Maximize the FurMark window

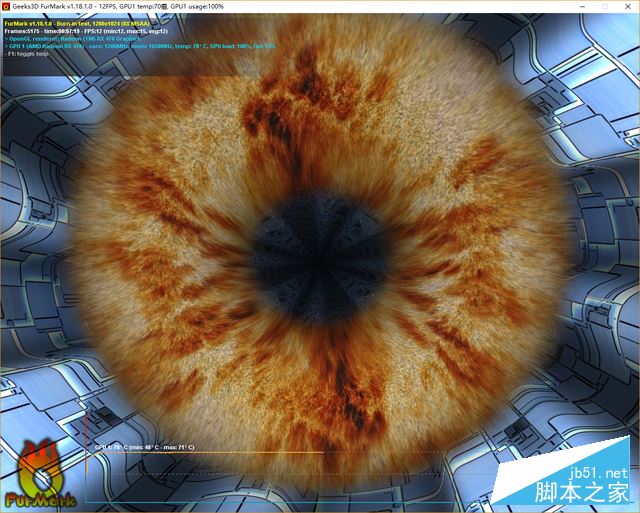[604, 6]
